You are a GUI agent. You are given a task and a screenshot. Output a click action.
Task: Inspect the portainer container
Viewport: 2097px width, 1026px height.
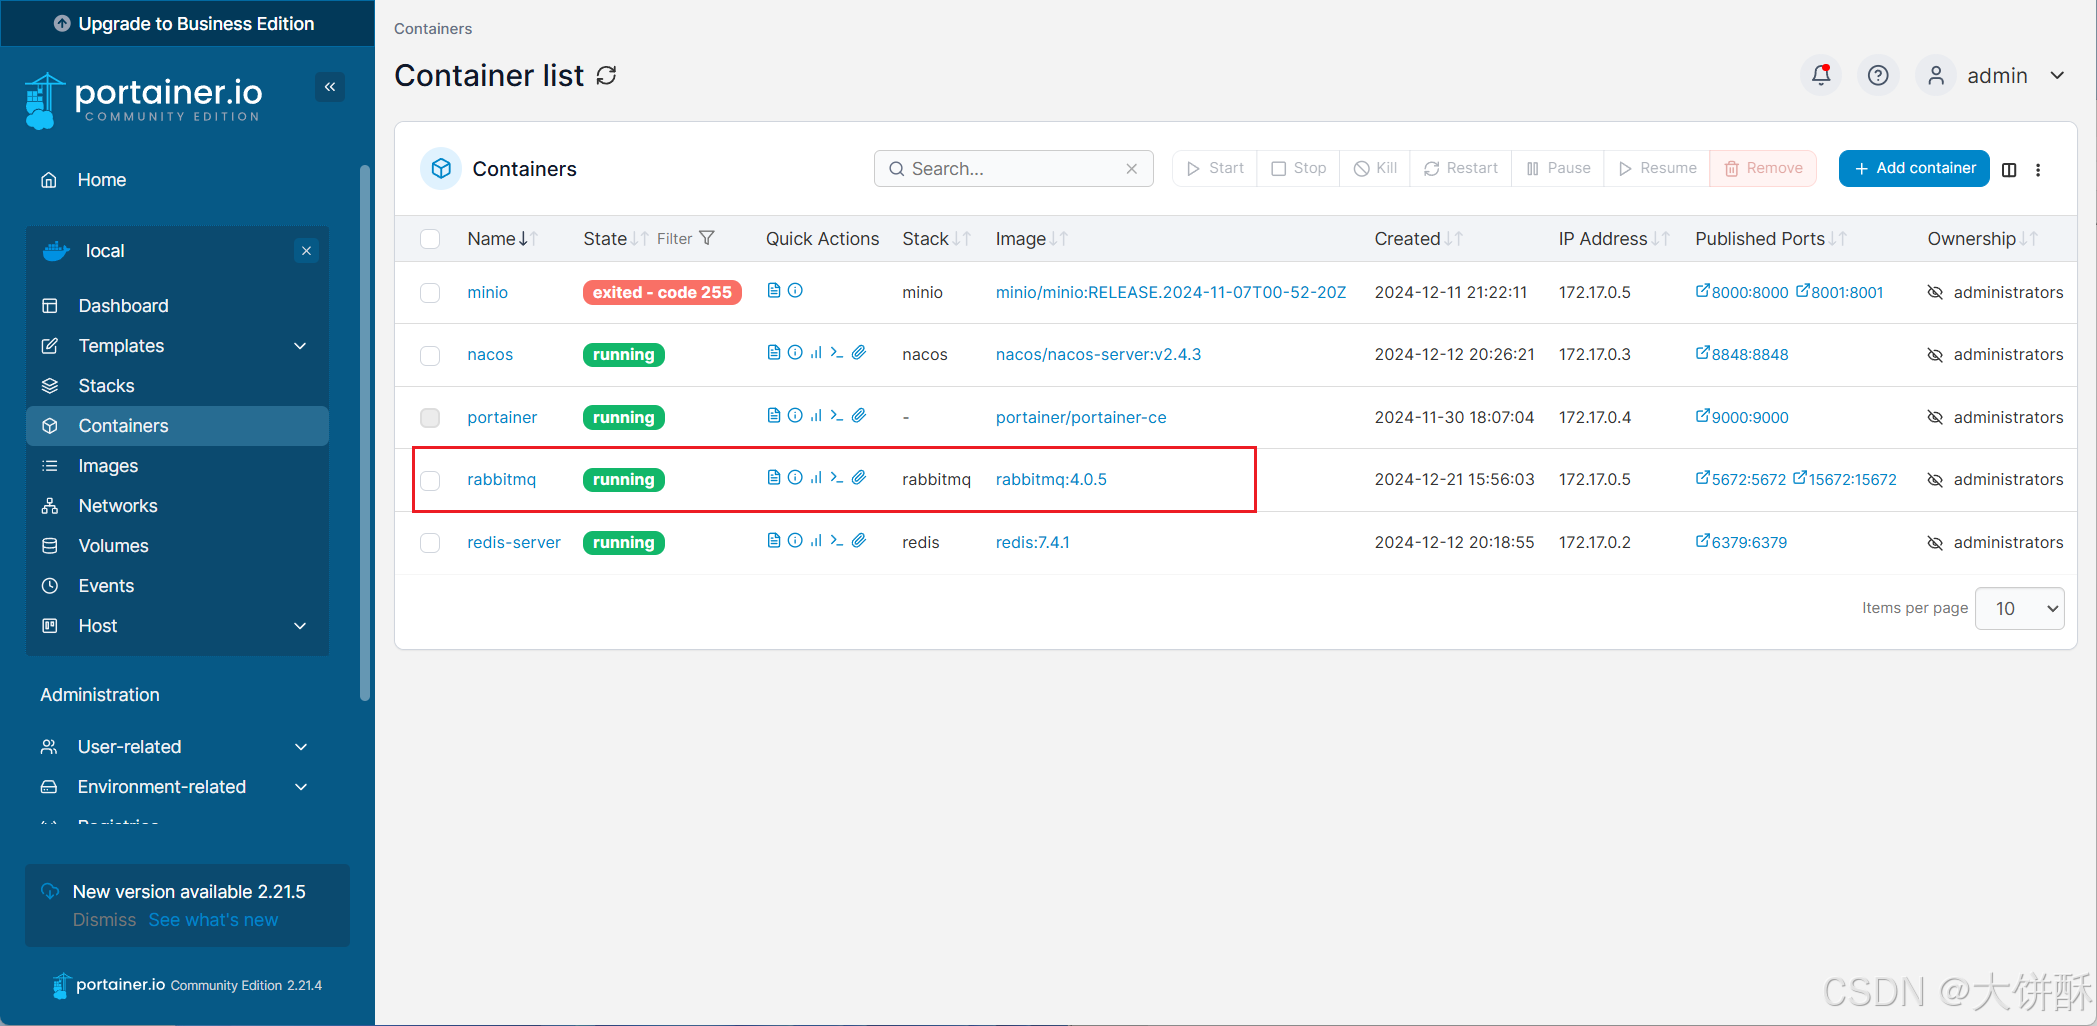pyautogui.click(x=795, y=415)
